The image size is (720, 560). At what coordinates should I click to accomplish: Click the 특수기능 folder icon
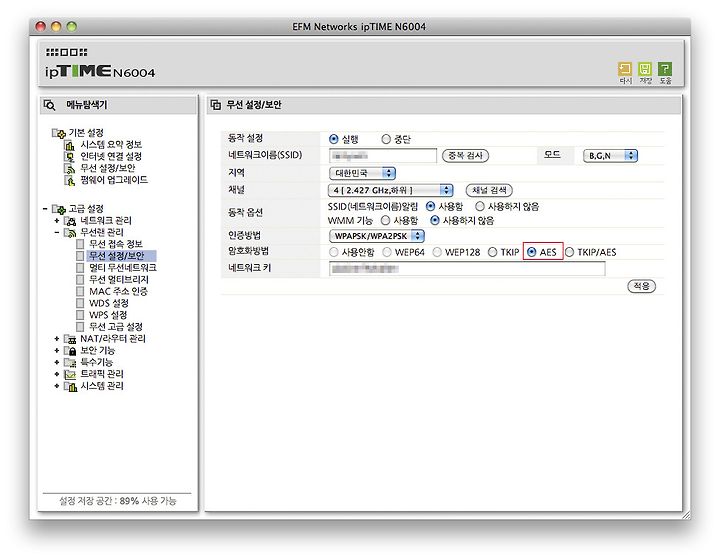(x=70, y=363)
